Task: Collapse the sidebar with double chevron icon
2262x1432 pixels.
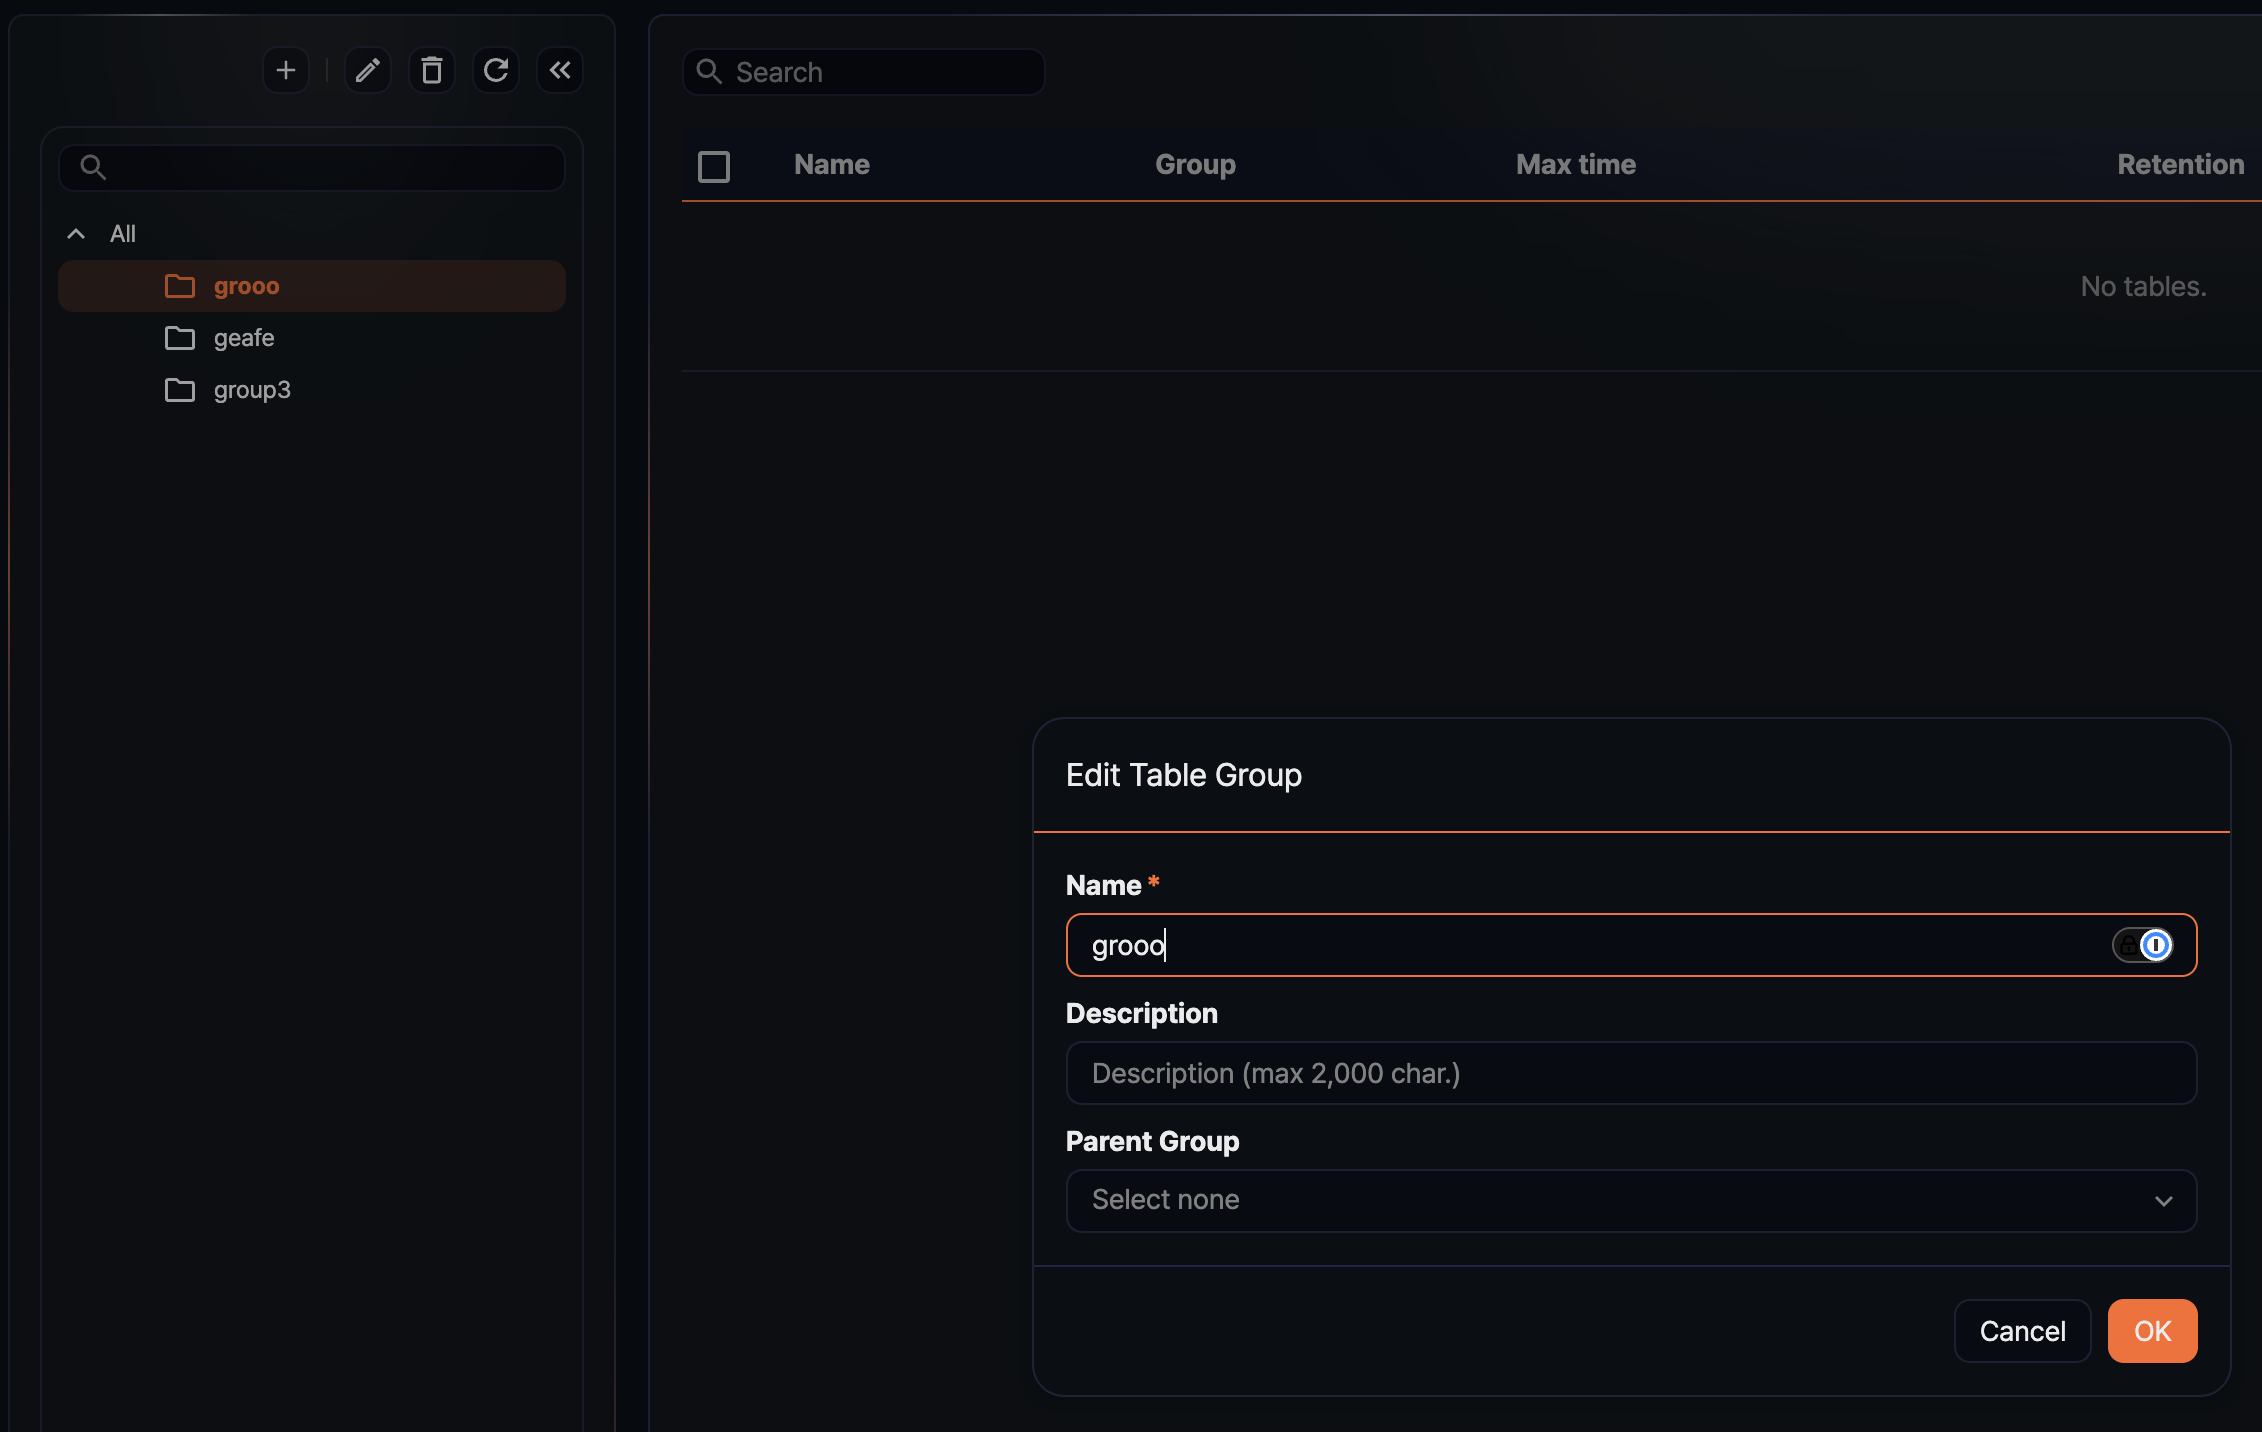Action: (559, 70)
